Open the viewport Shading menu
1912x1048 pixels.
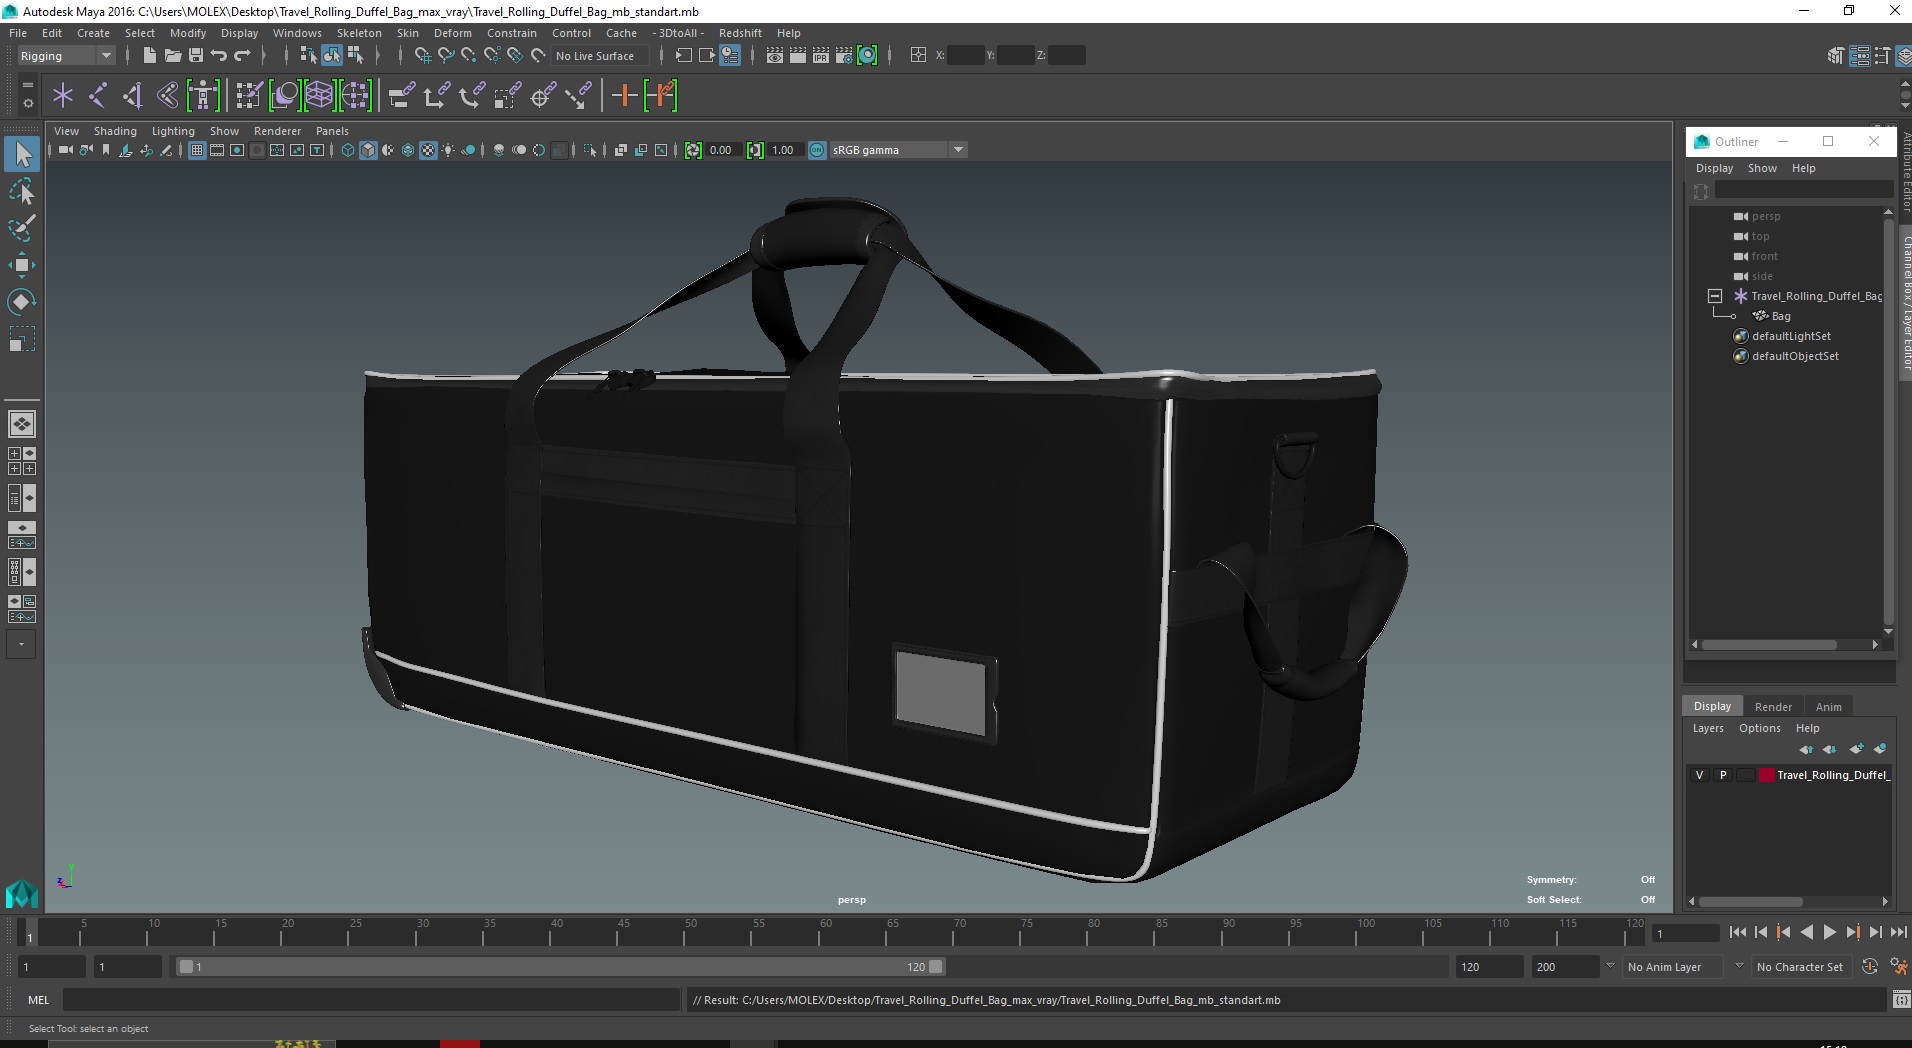115,131
